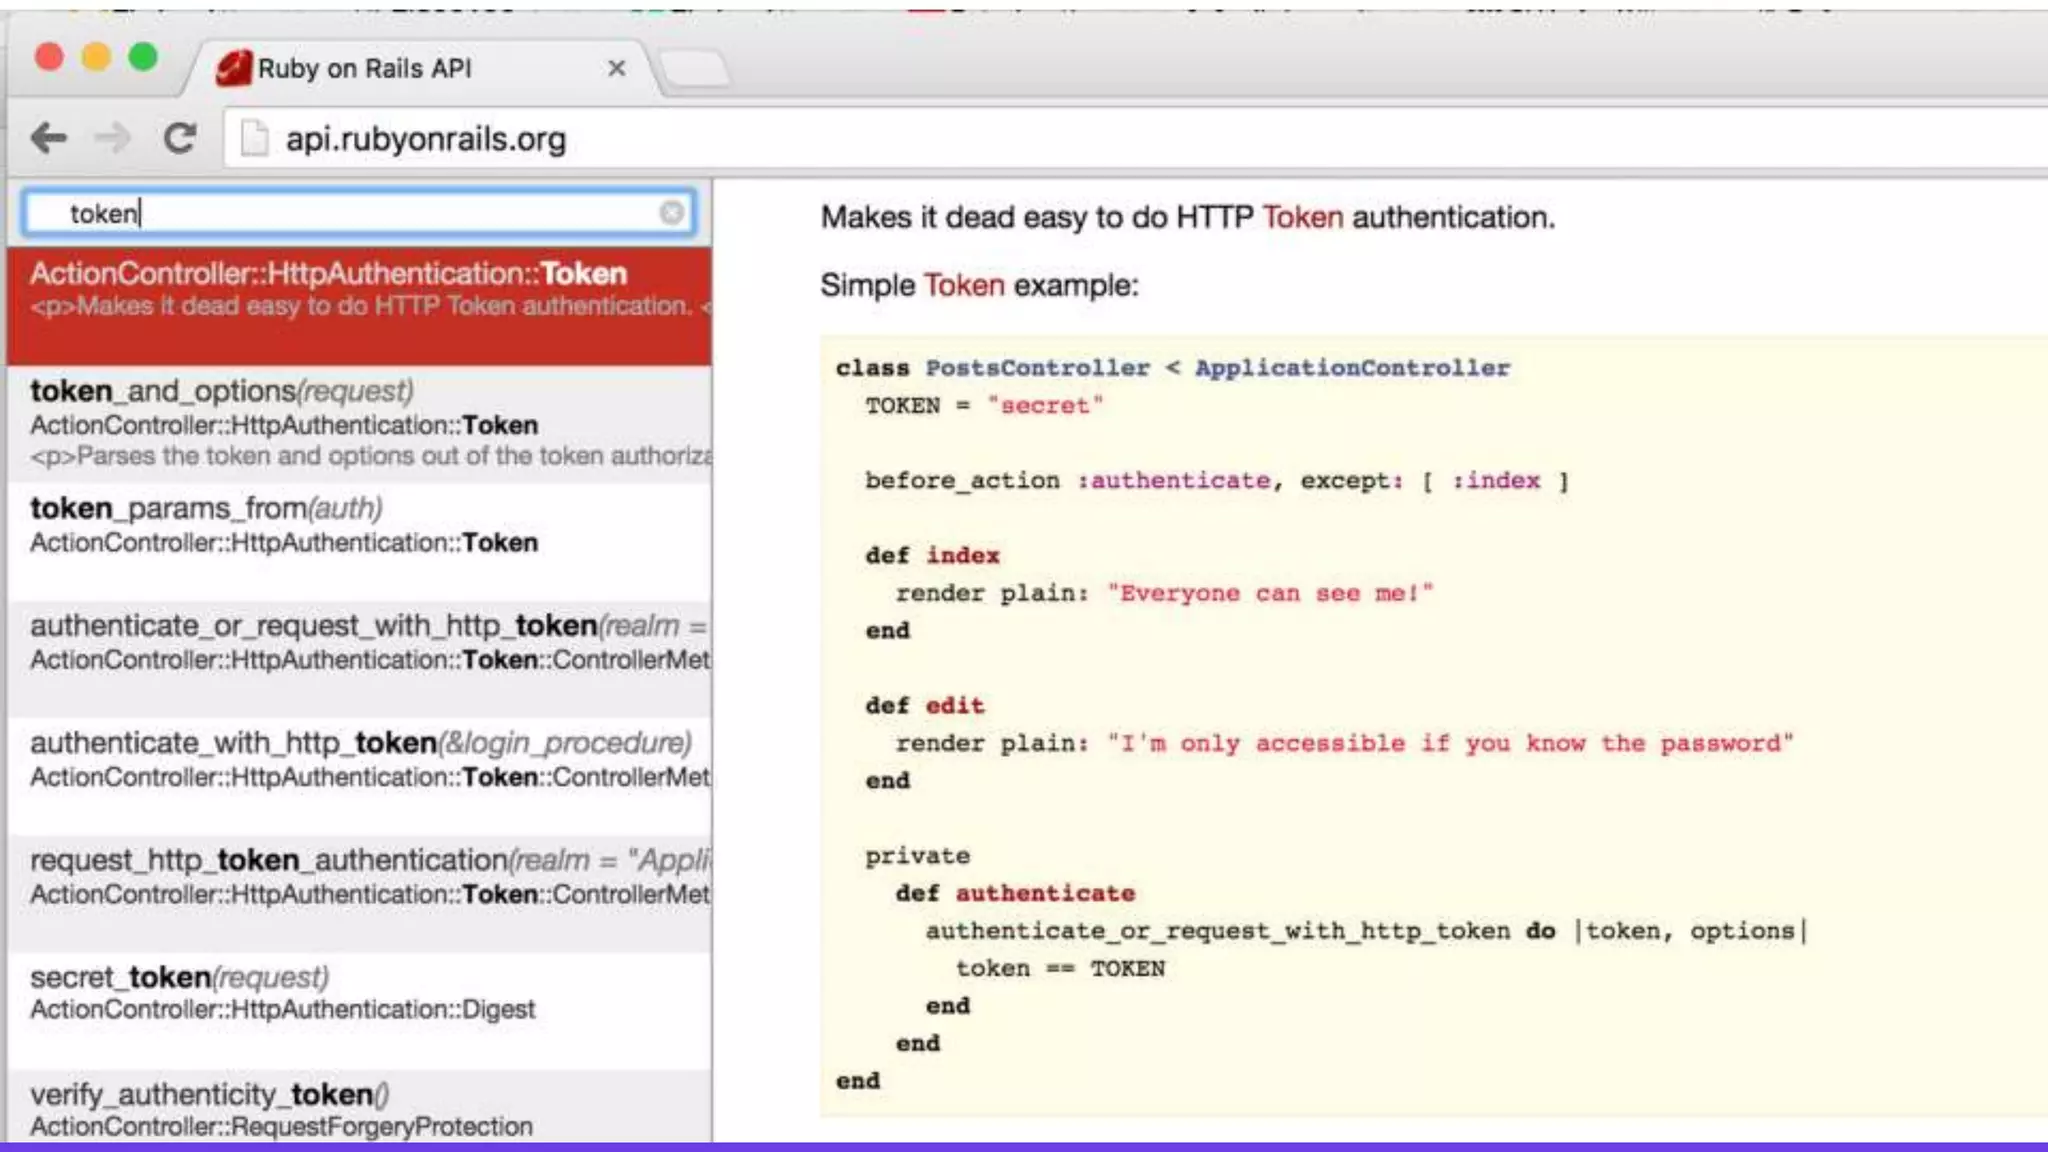Minimize the window with the yellow button

tap(96, 58)
